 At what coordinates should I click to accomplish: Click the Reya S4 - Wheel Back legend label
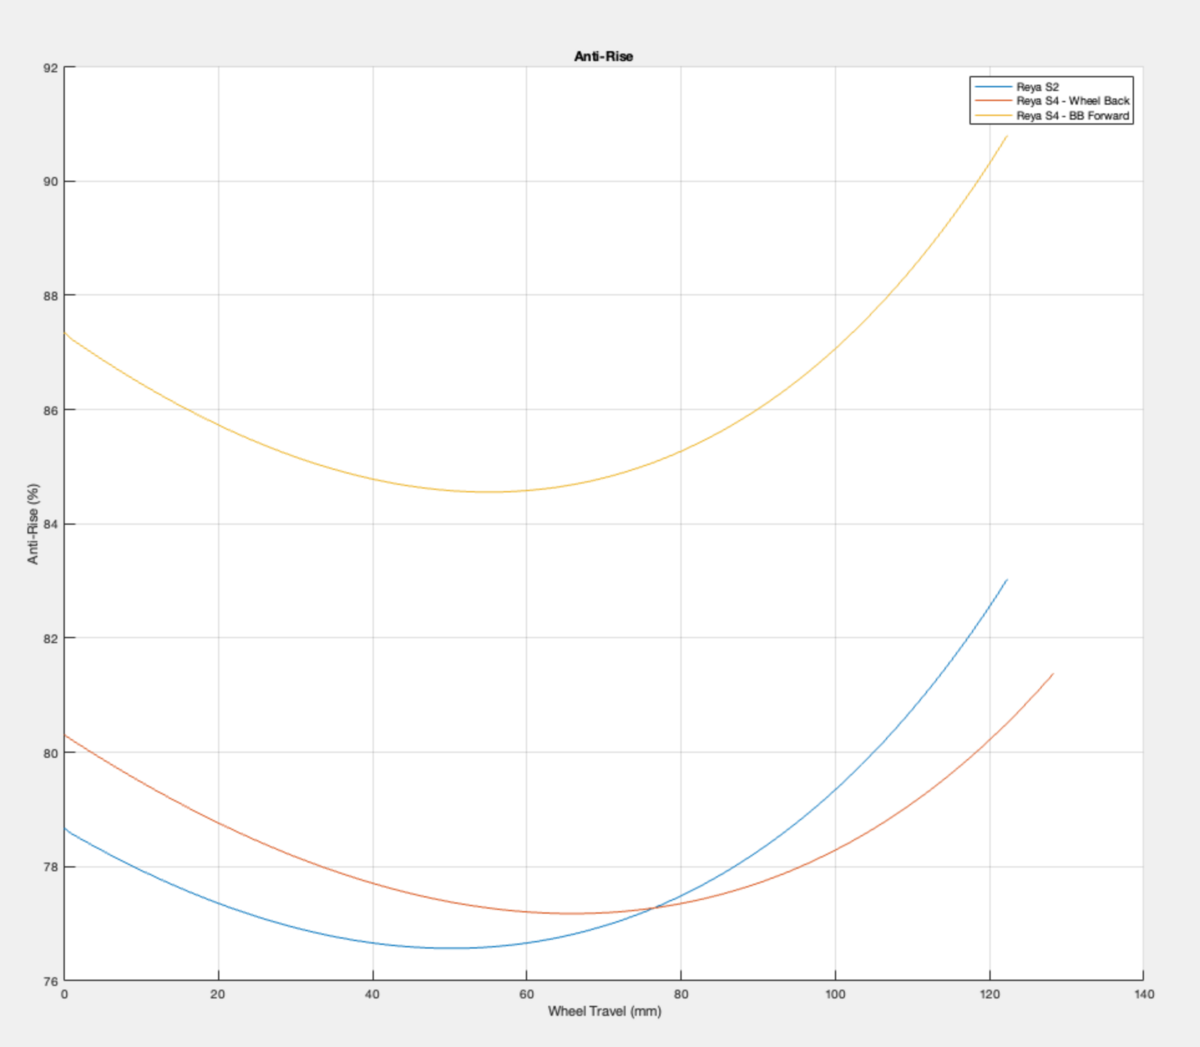(1072, 100)
